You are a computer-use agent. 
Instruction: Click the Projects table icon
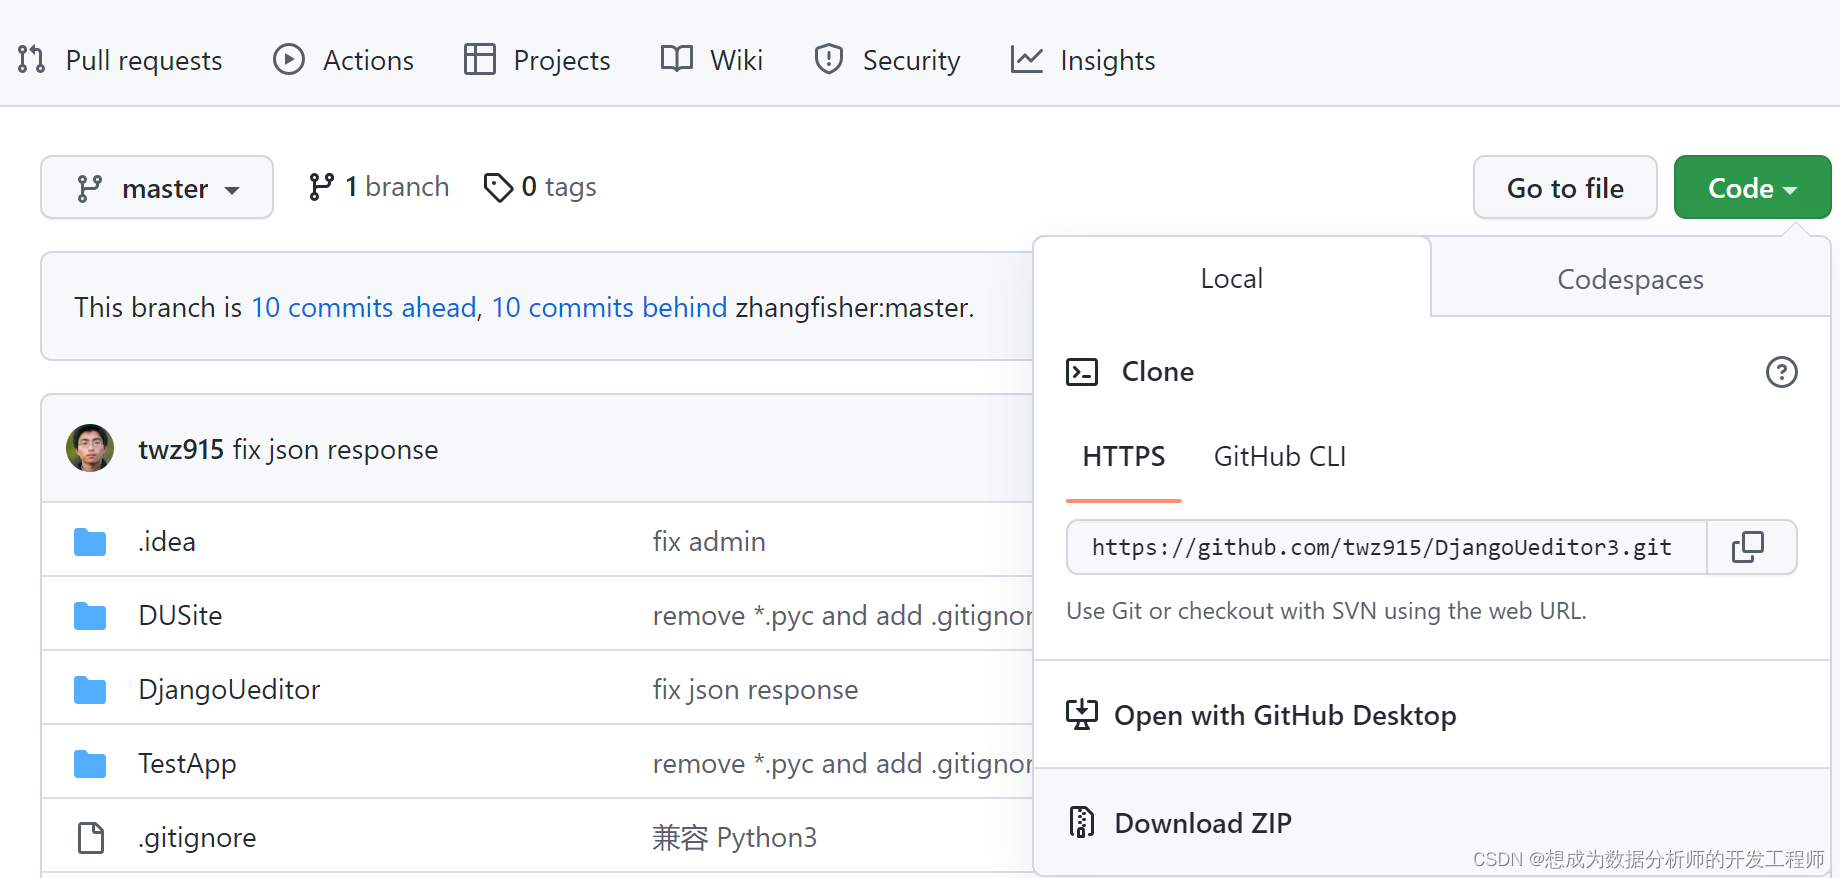point(480,59)
